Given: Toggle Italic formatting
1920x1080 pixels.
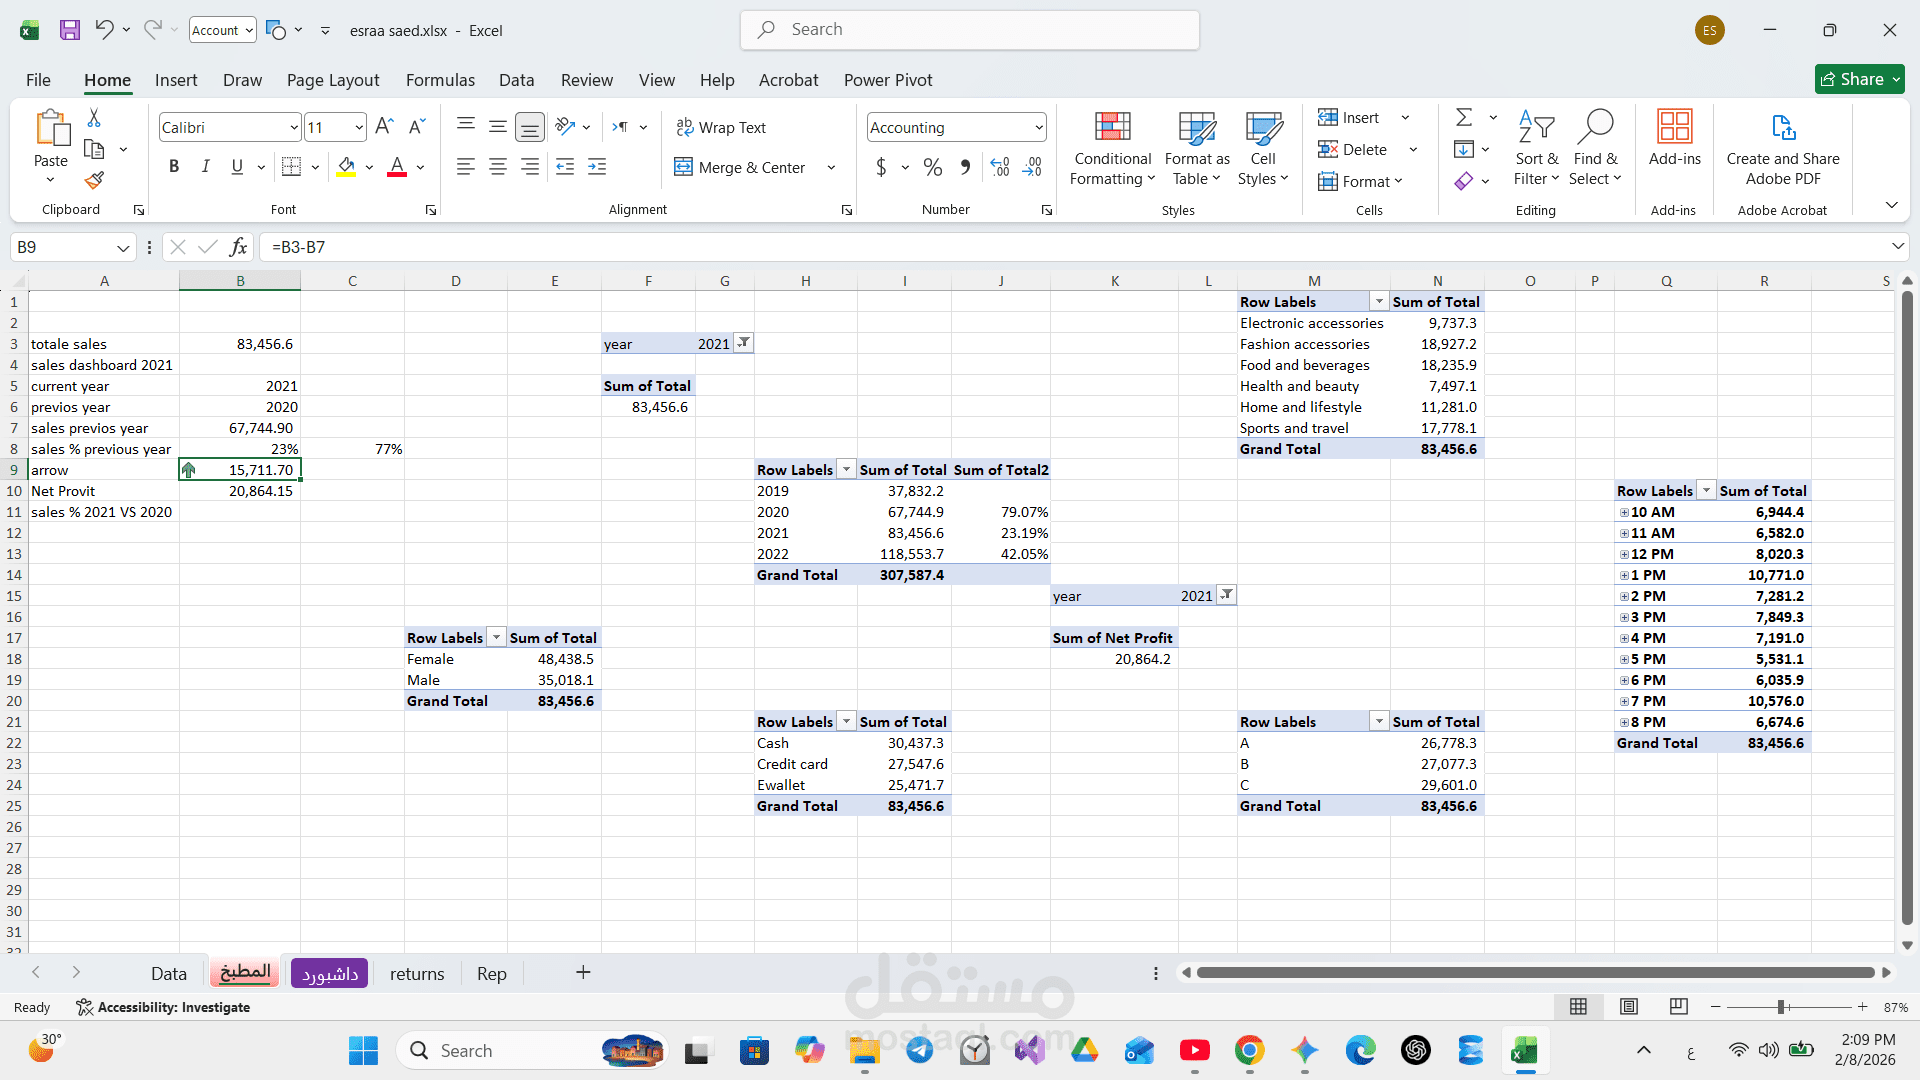Looking at the screenshot, I should [x=205, y=167].
